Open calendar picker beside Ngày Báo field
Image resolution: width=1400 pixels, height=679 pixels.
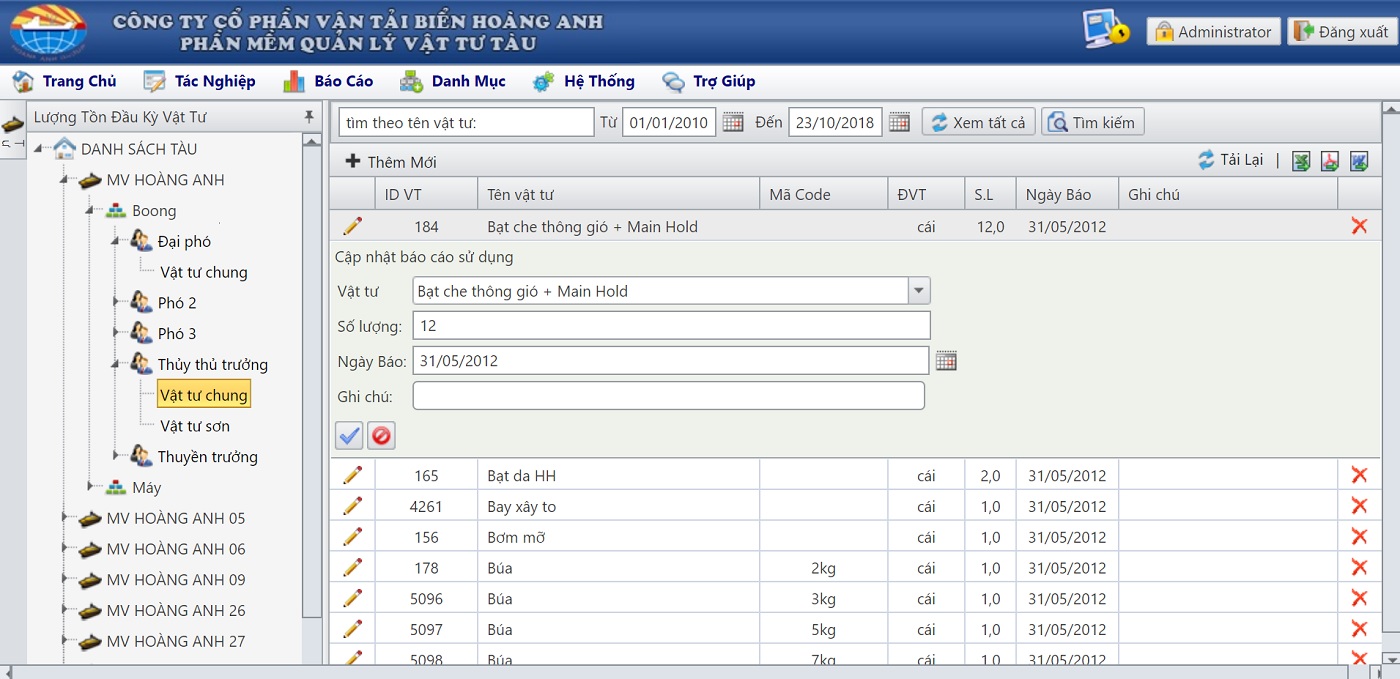click(946, 361)
